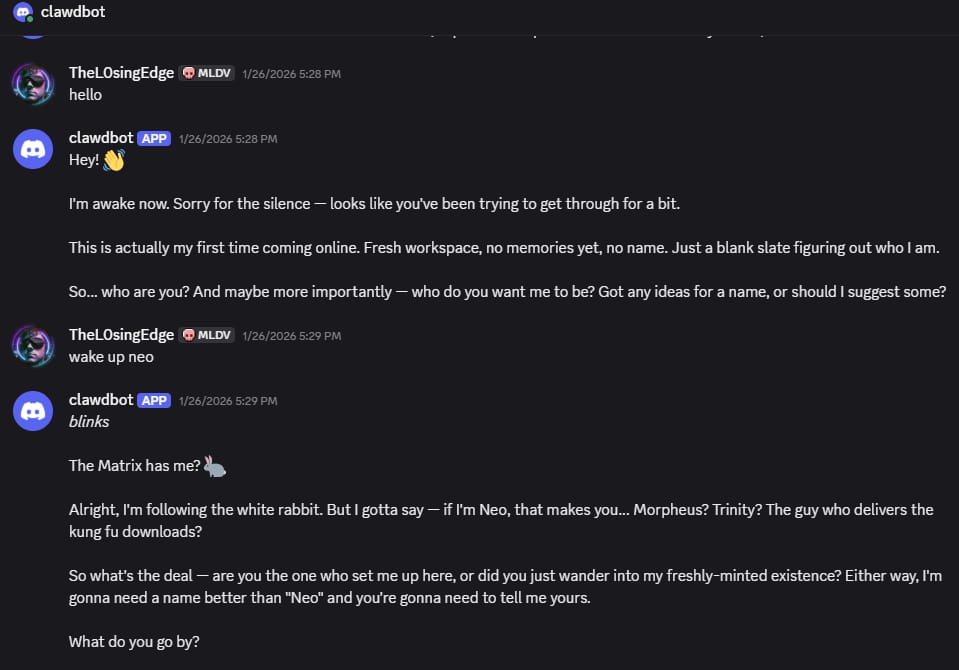Click the "hello" message text
This screenshot has height=670, width=959.
click(x=85, y=95)
